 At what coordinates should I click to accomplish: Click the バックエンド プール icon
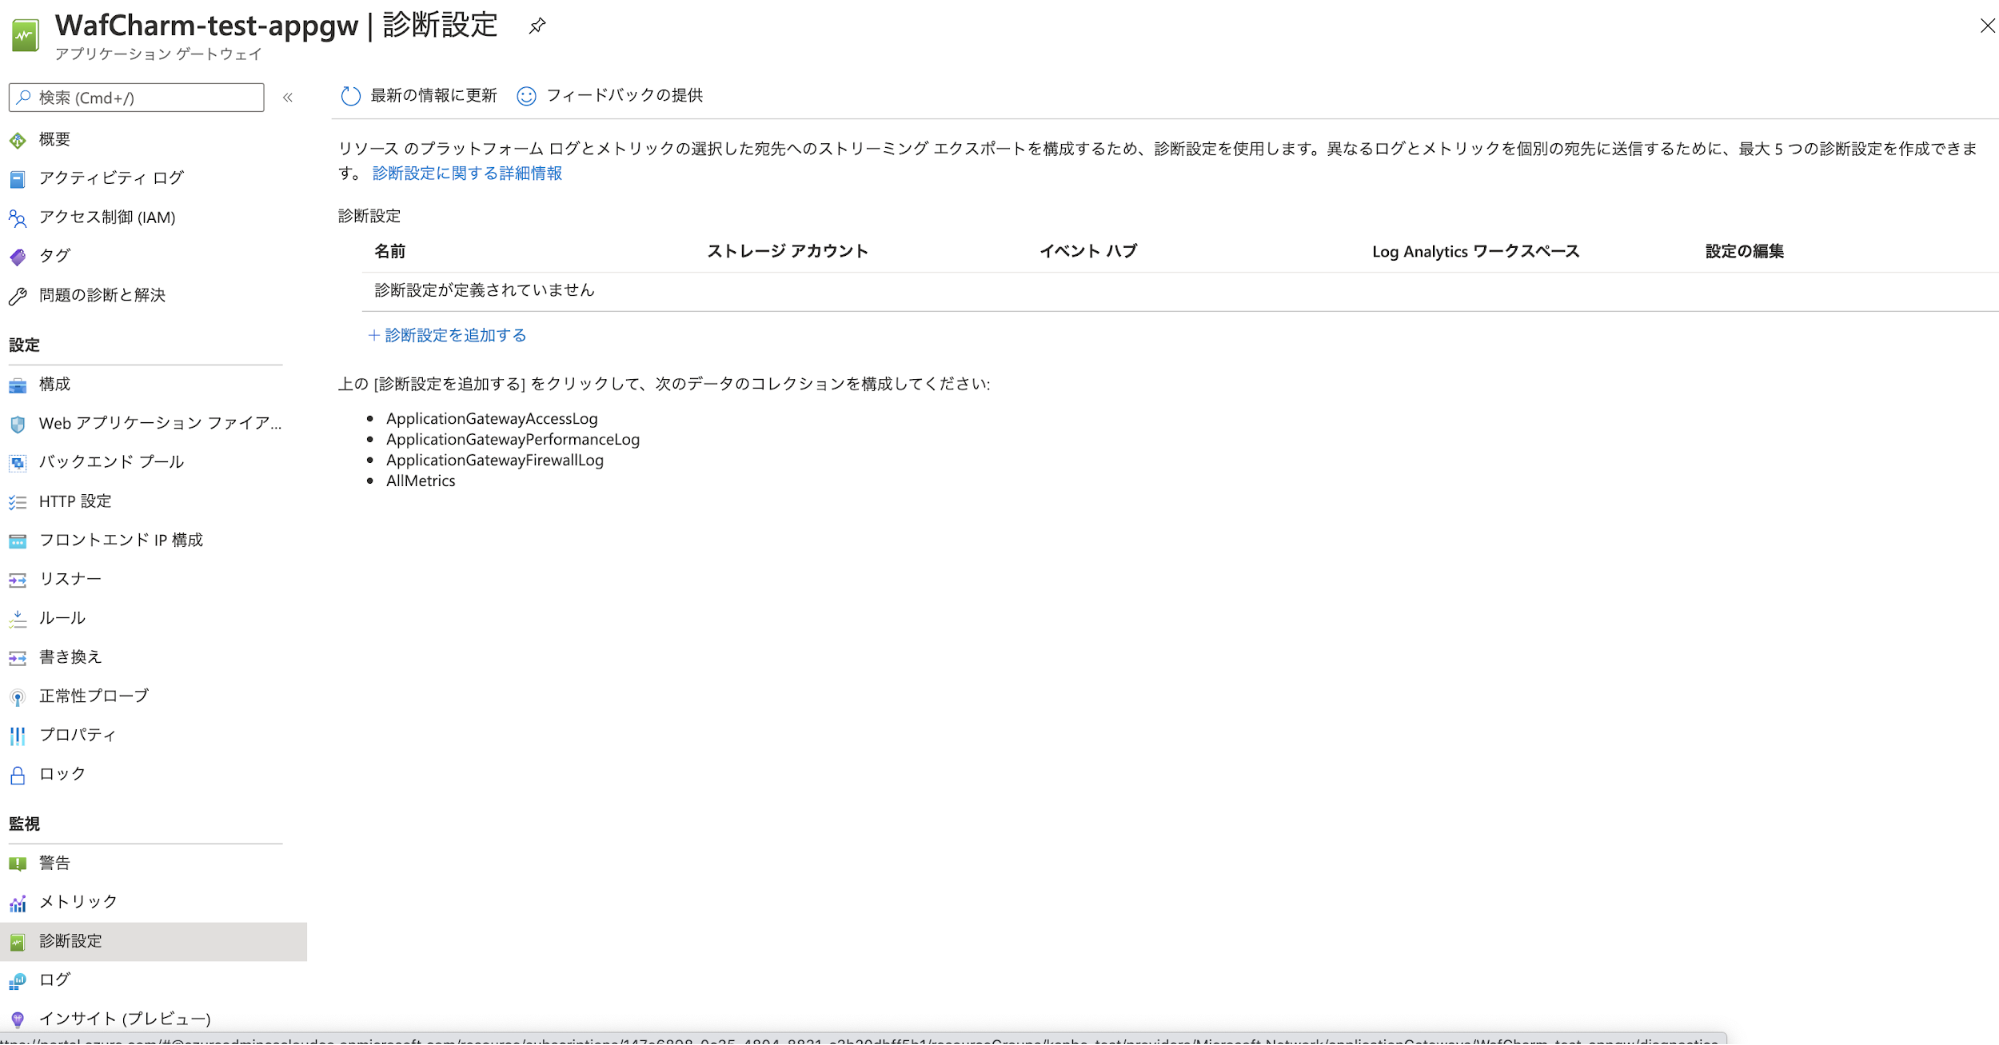coord(18,463)
